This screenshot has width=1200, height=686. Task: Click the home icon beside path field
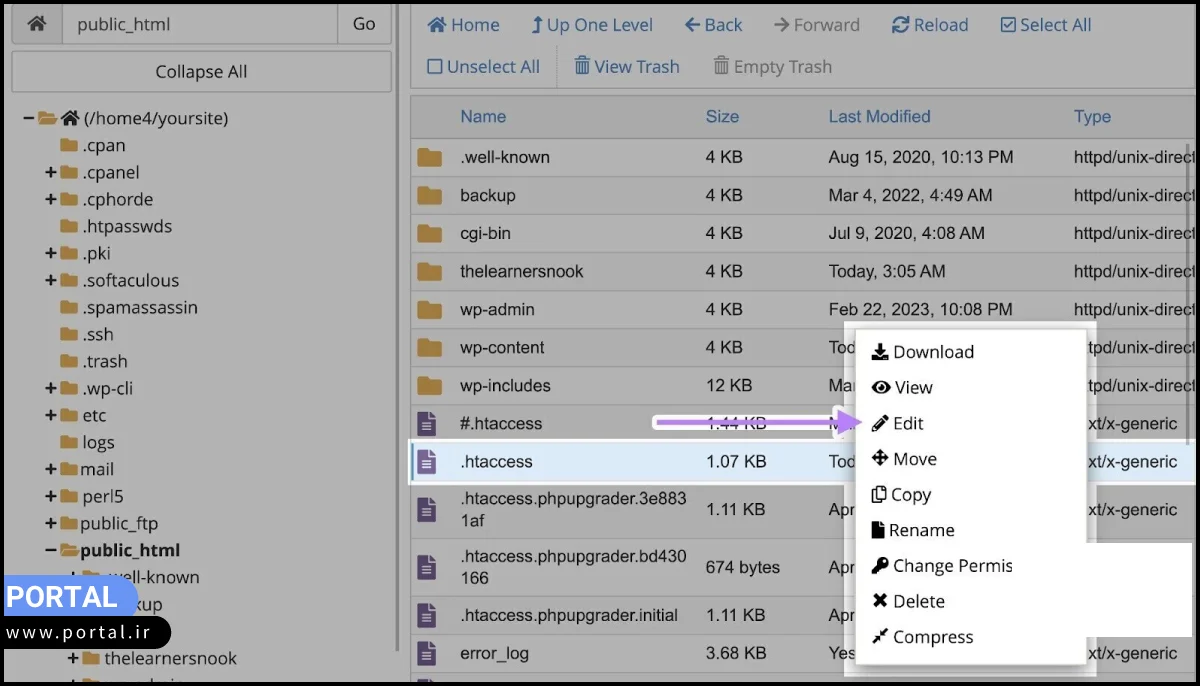(36, 24)
